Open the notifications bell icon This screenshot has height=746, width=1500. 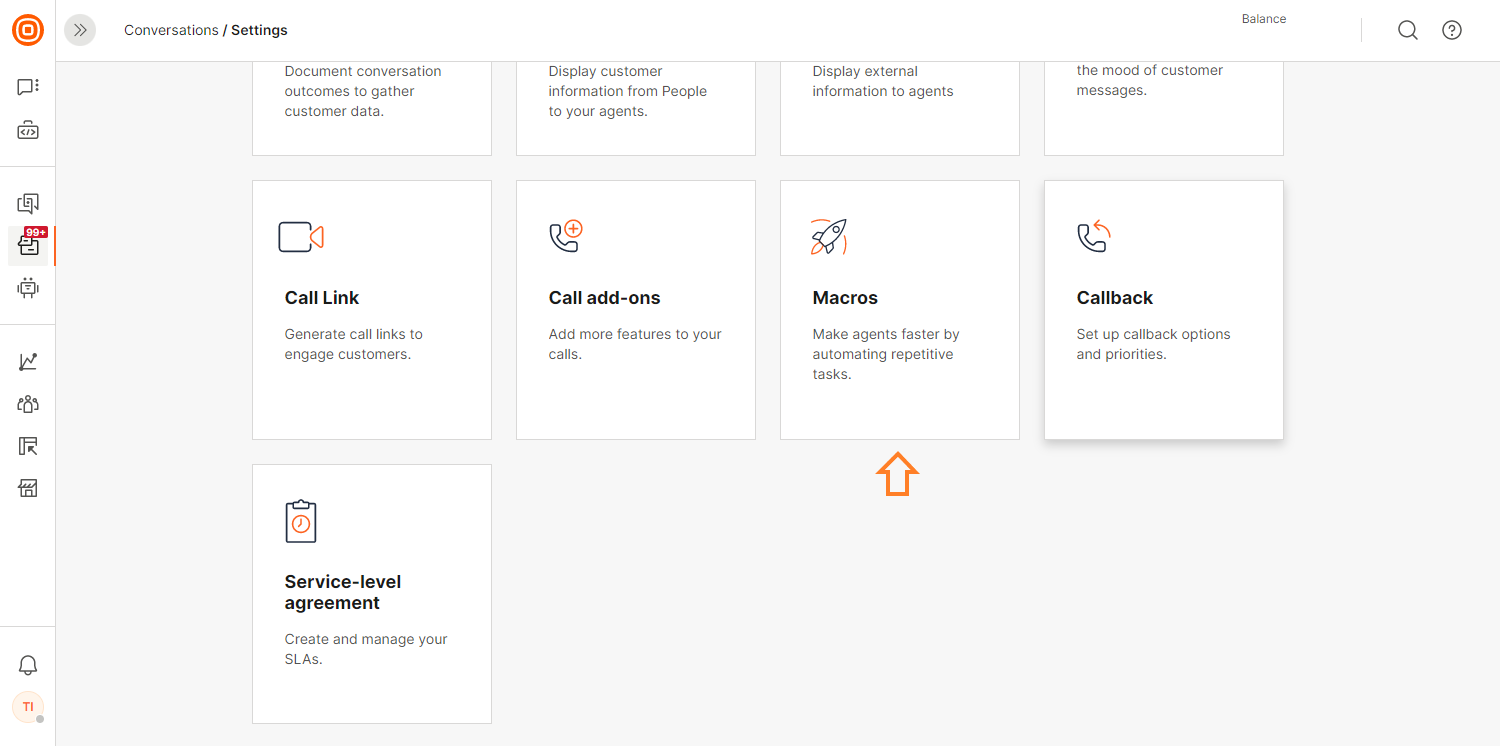tap(28, 665)
